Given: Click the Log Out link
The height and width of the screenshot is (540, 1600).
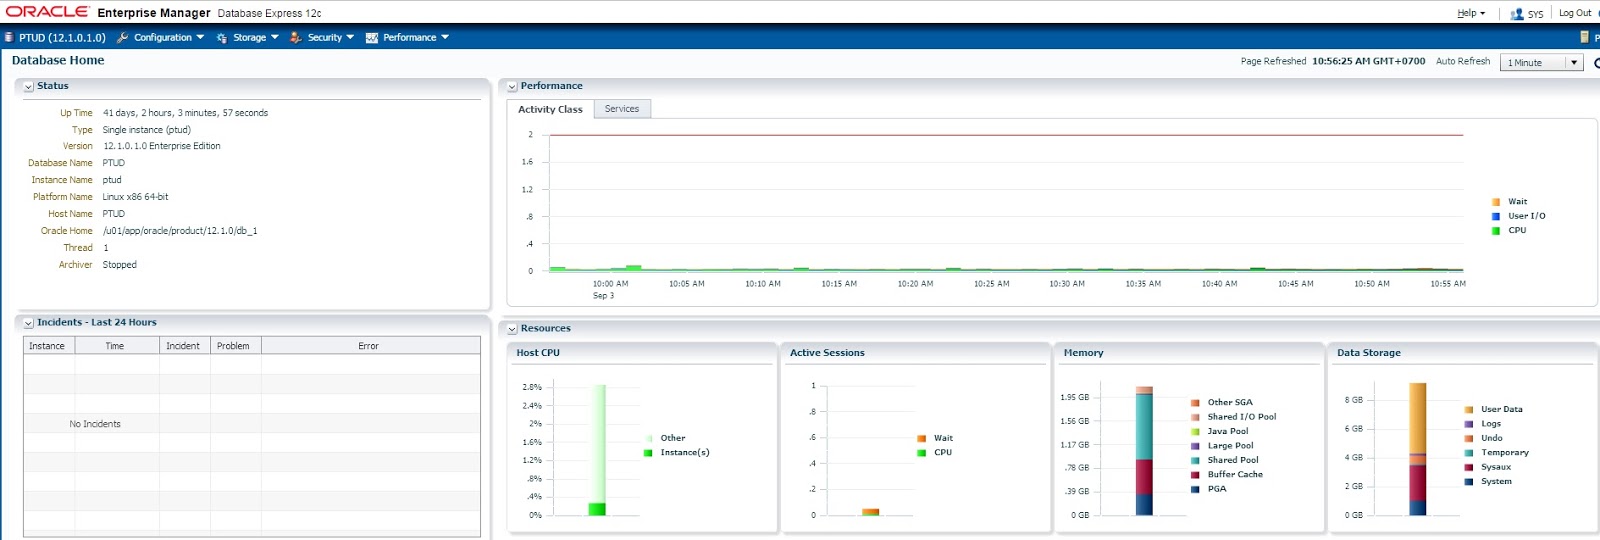Looking at the screenshot, I should coord(1575,13).
